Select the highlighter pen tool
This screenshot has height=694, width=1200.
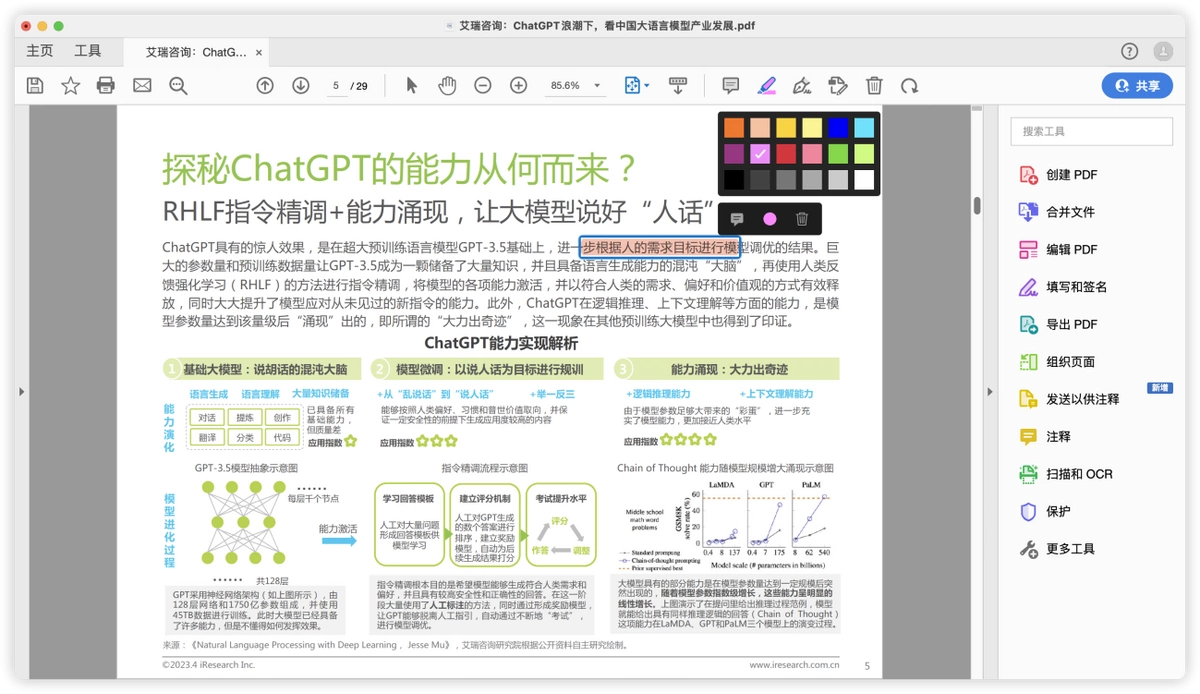(x=766, y=86)
